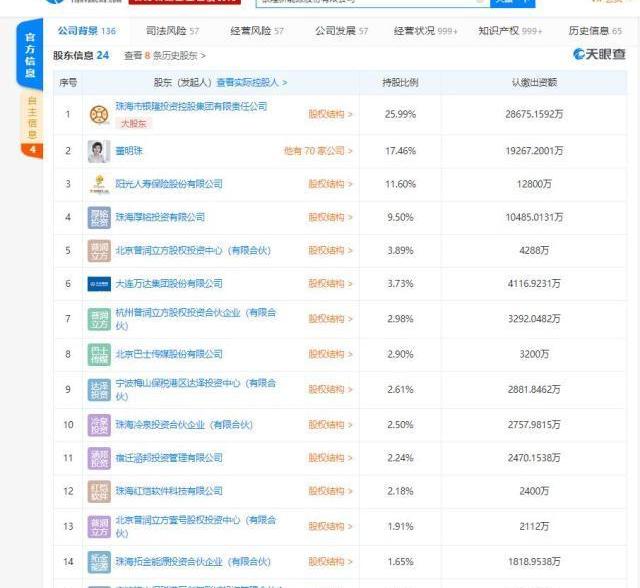Image resolution: width=640 pixels, height=588 pixels.
Task: Open 董明珠 shareholder link
Action: [x=129, y=151]
